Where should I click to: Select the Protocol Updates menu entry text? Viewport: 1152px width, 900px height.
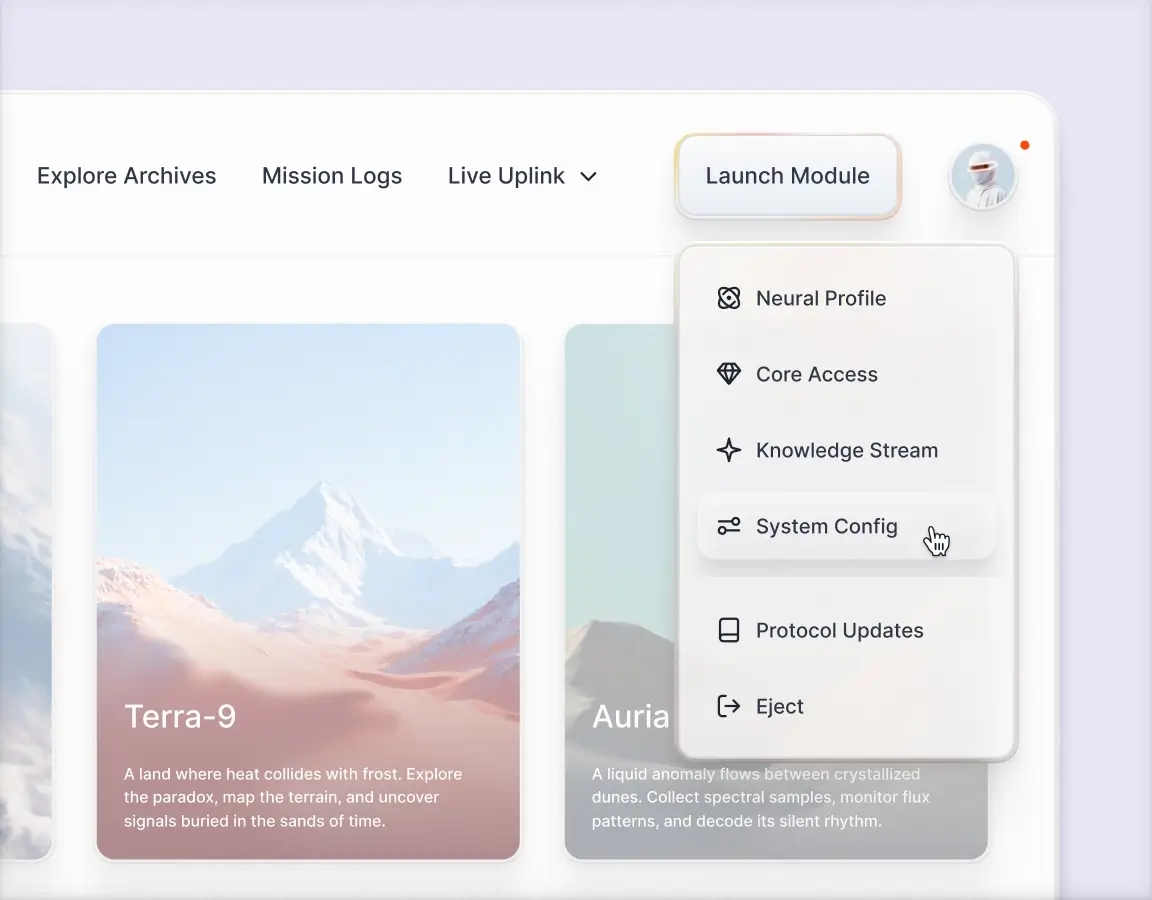[839, 630]
